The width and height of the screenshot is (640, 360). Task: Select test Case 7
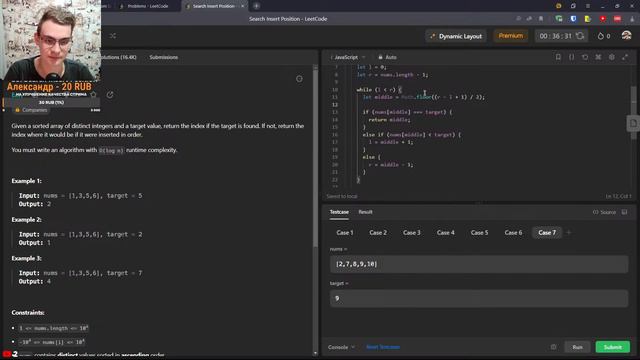[547, 233]
